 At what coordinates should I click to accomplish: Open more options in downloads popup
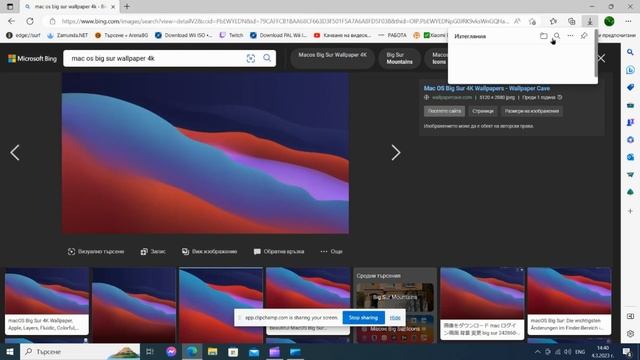point(570,36)
